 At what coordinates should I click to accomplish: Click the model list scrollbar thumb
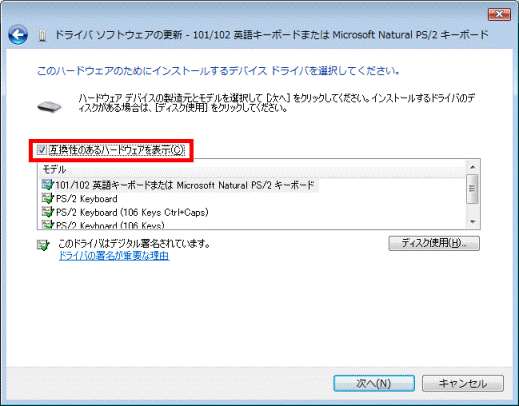tap(473, 189)
